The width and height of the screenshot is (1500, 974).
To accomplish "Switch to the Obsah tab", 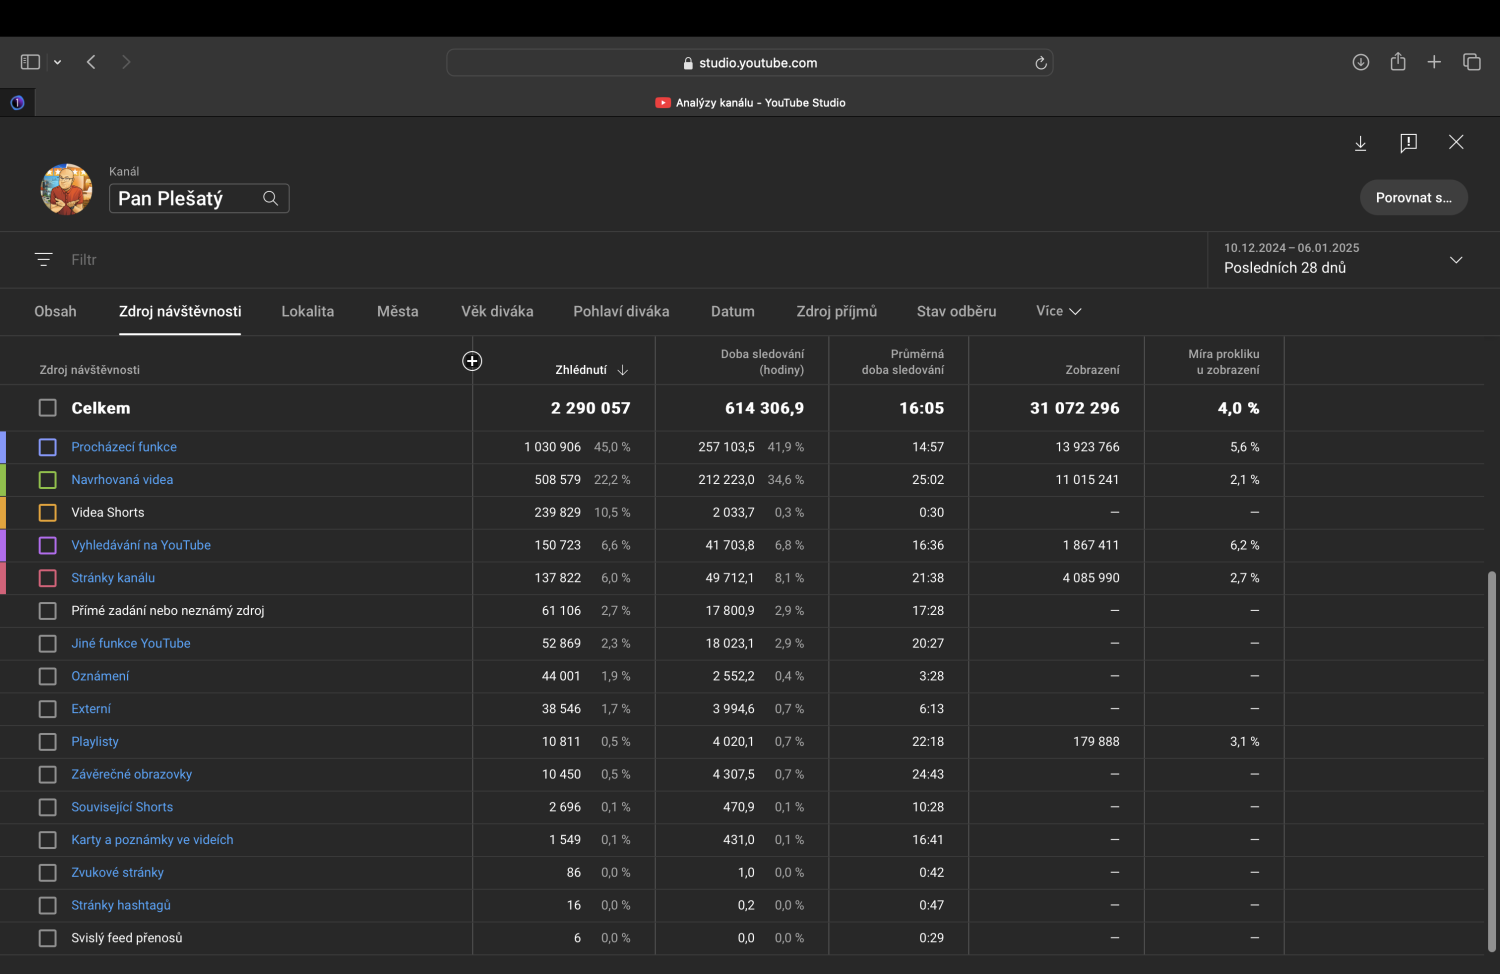I will pos(55,311).
